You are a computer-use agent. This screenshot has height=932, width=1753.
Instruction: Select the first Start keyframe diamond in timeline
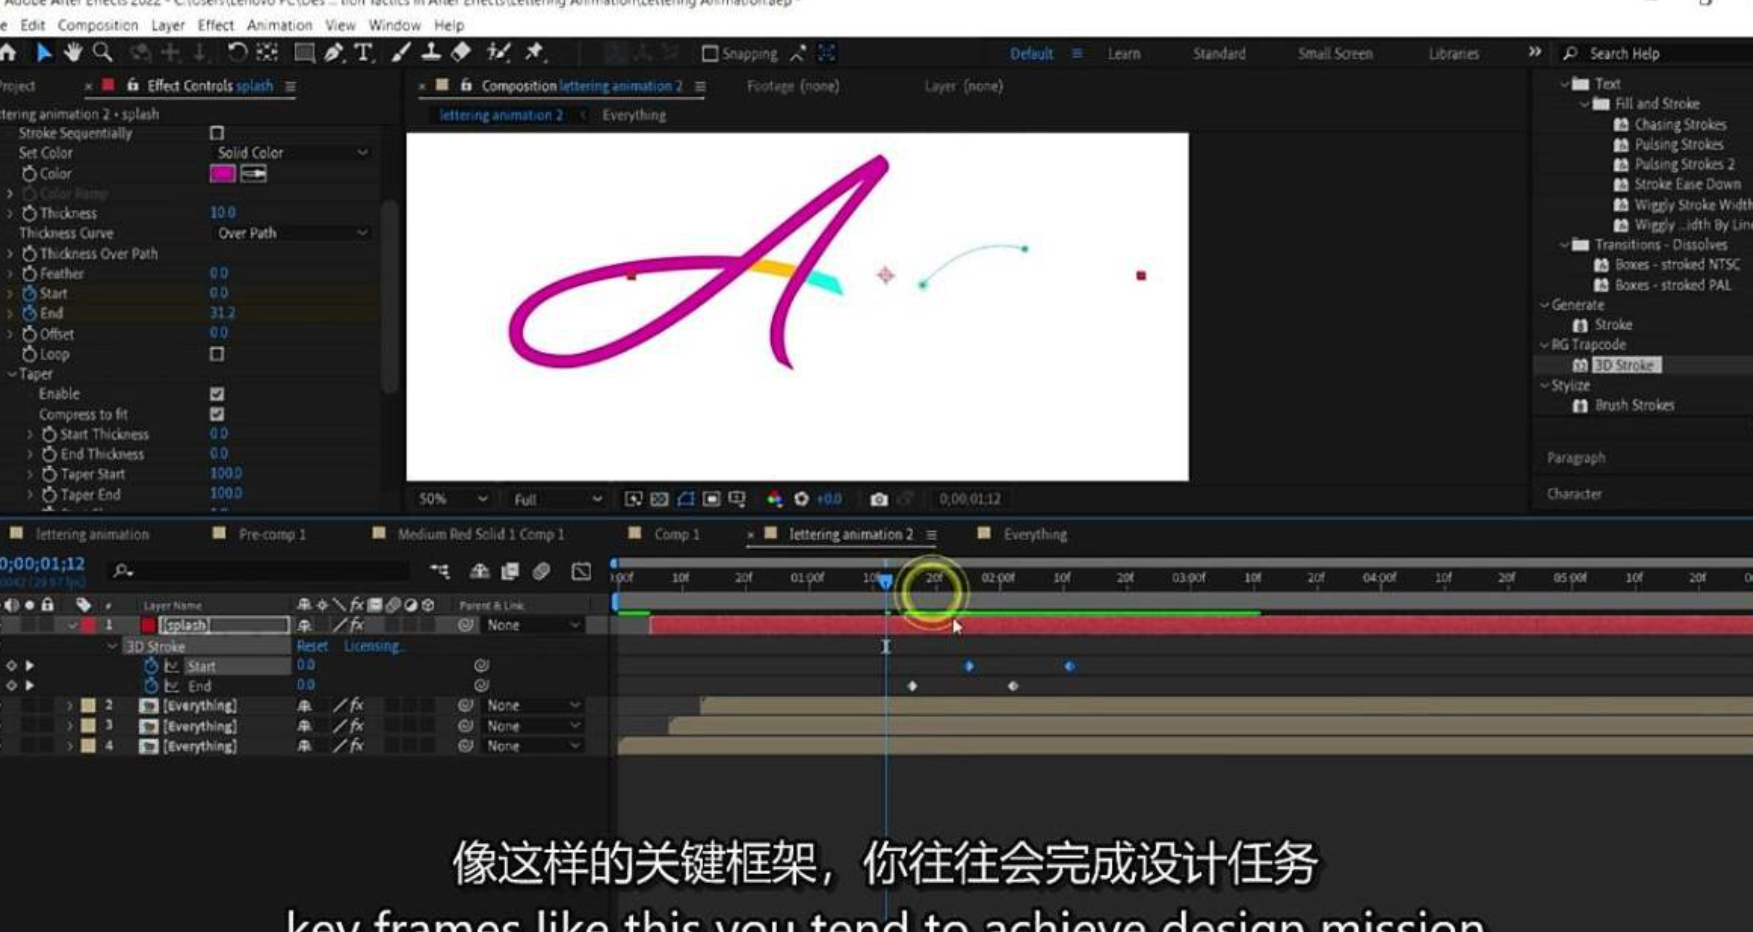point(968,666)
